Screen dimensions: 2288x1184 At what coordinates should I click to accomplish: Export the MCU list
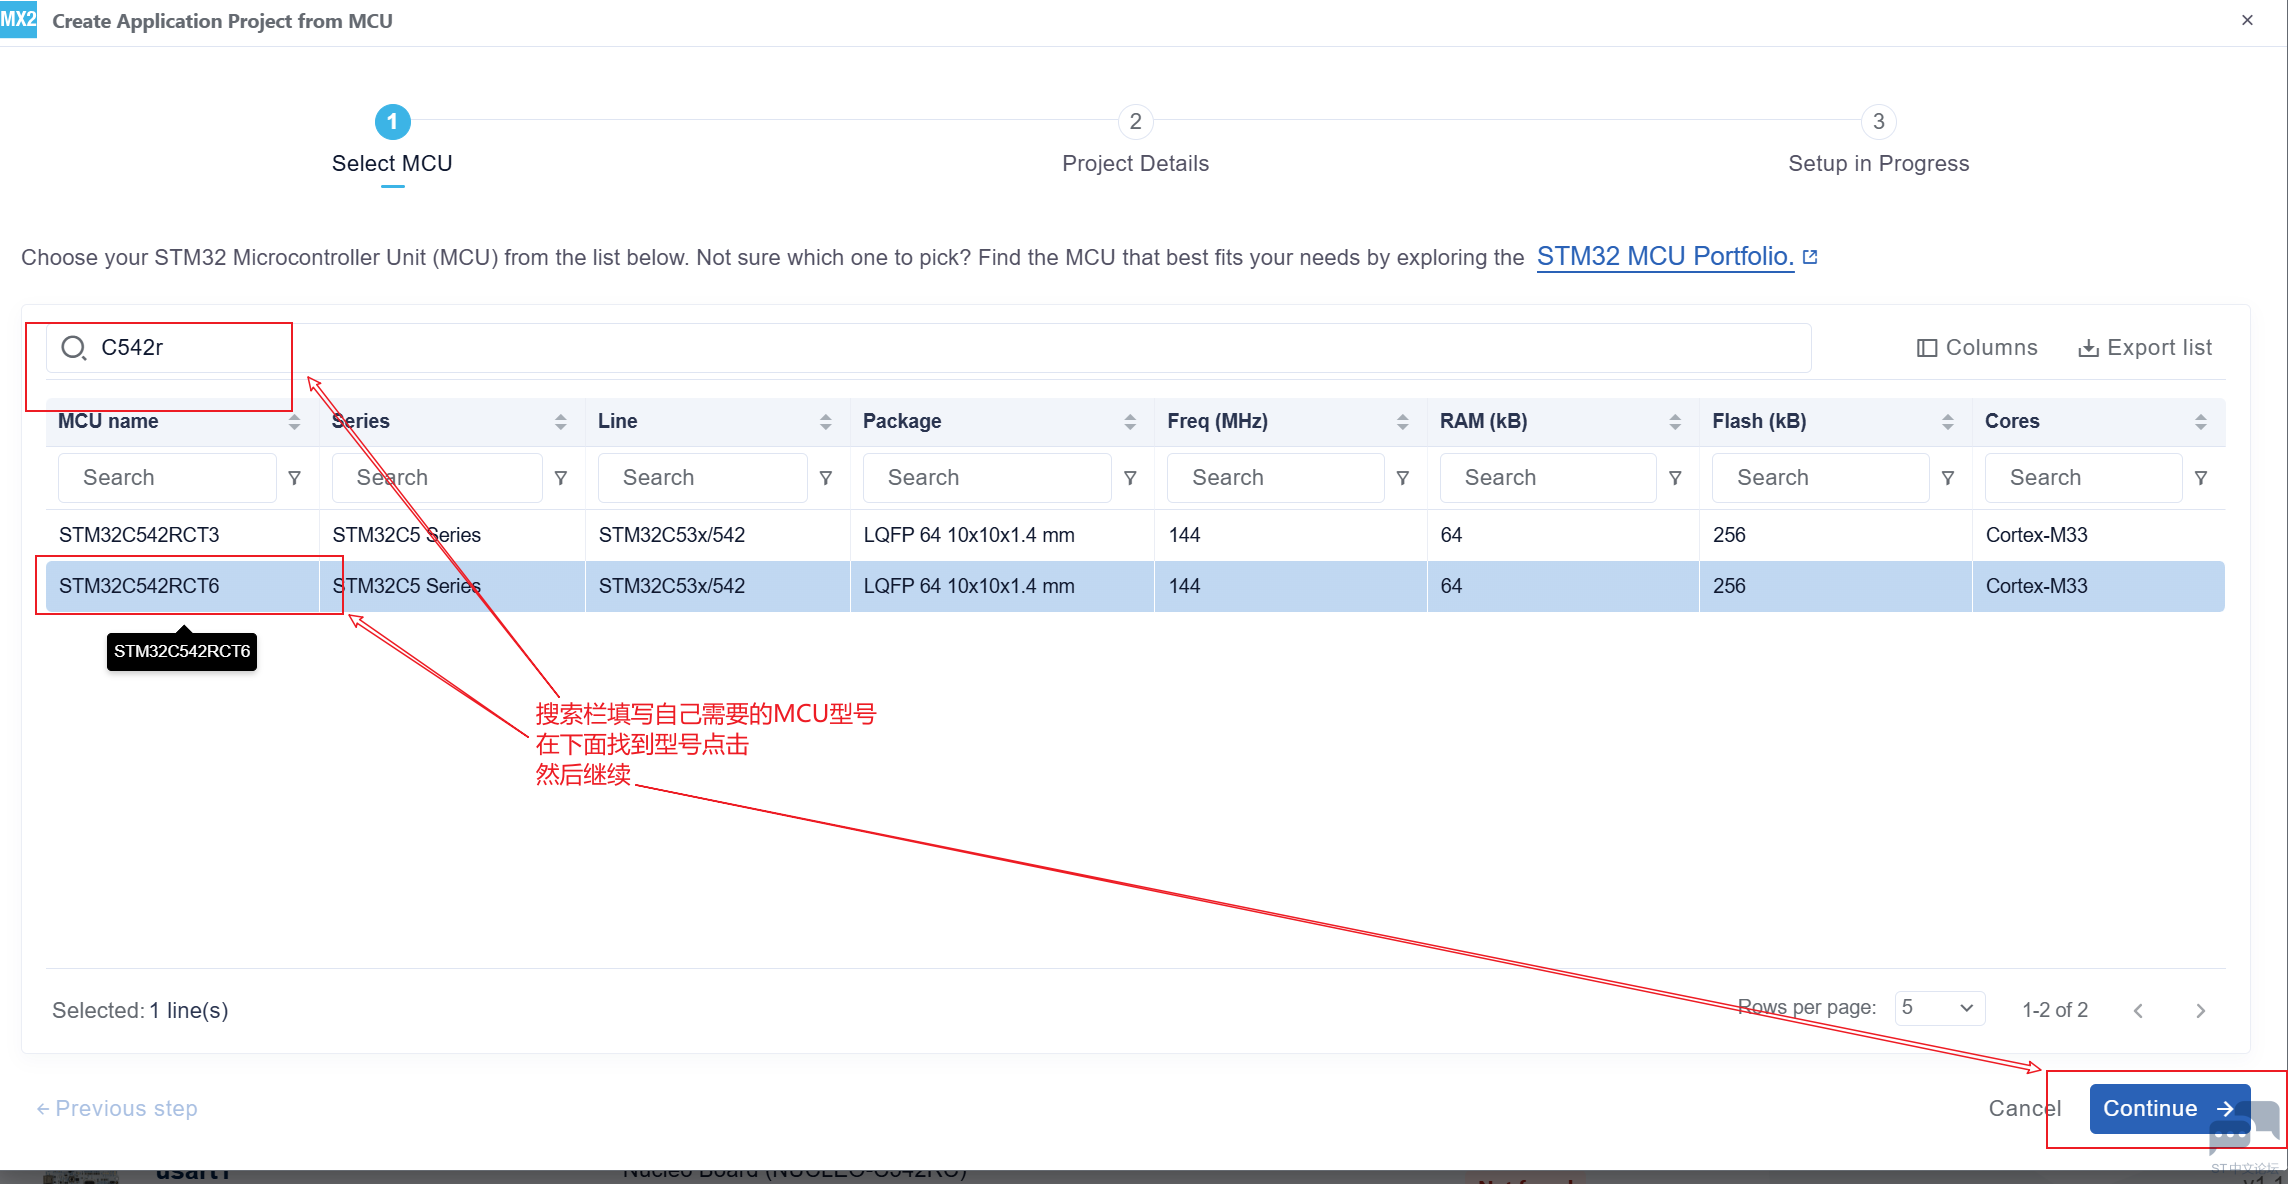tap(2145, 348)
